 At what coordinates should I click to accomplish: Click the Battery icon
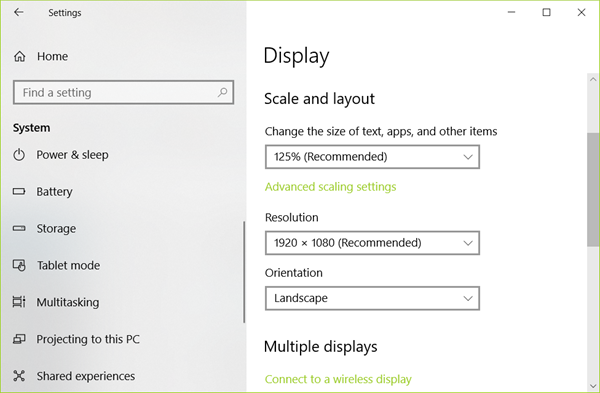[x=19, y=191]
